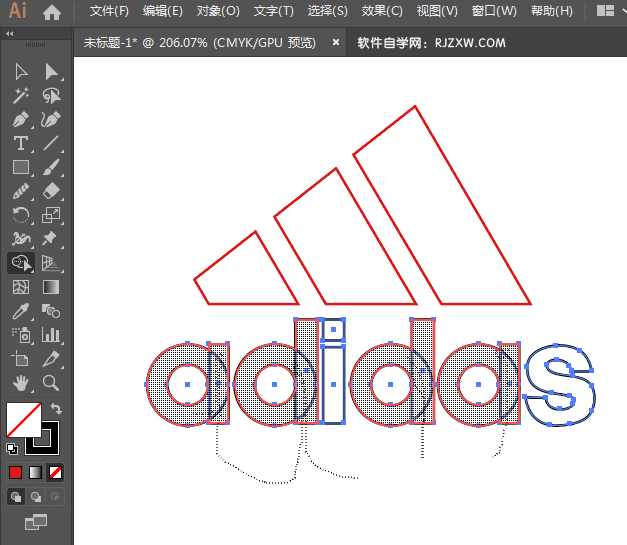The image size is (627, 545).
Task: Select the Direct Selection tool
Action: point(51,72)
